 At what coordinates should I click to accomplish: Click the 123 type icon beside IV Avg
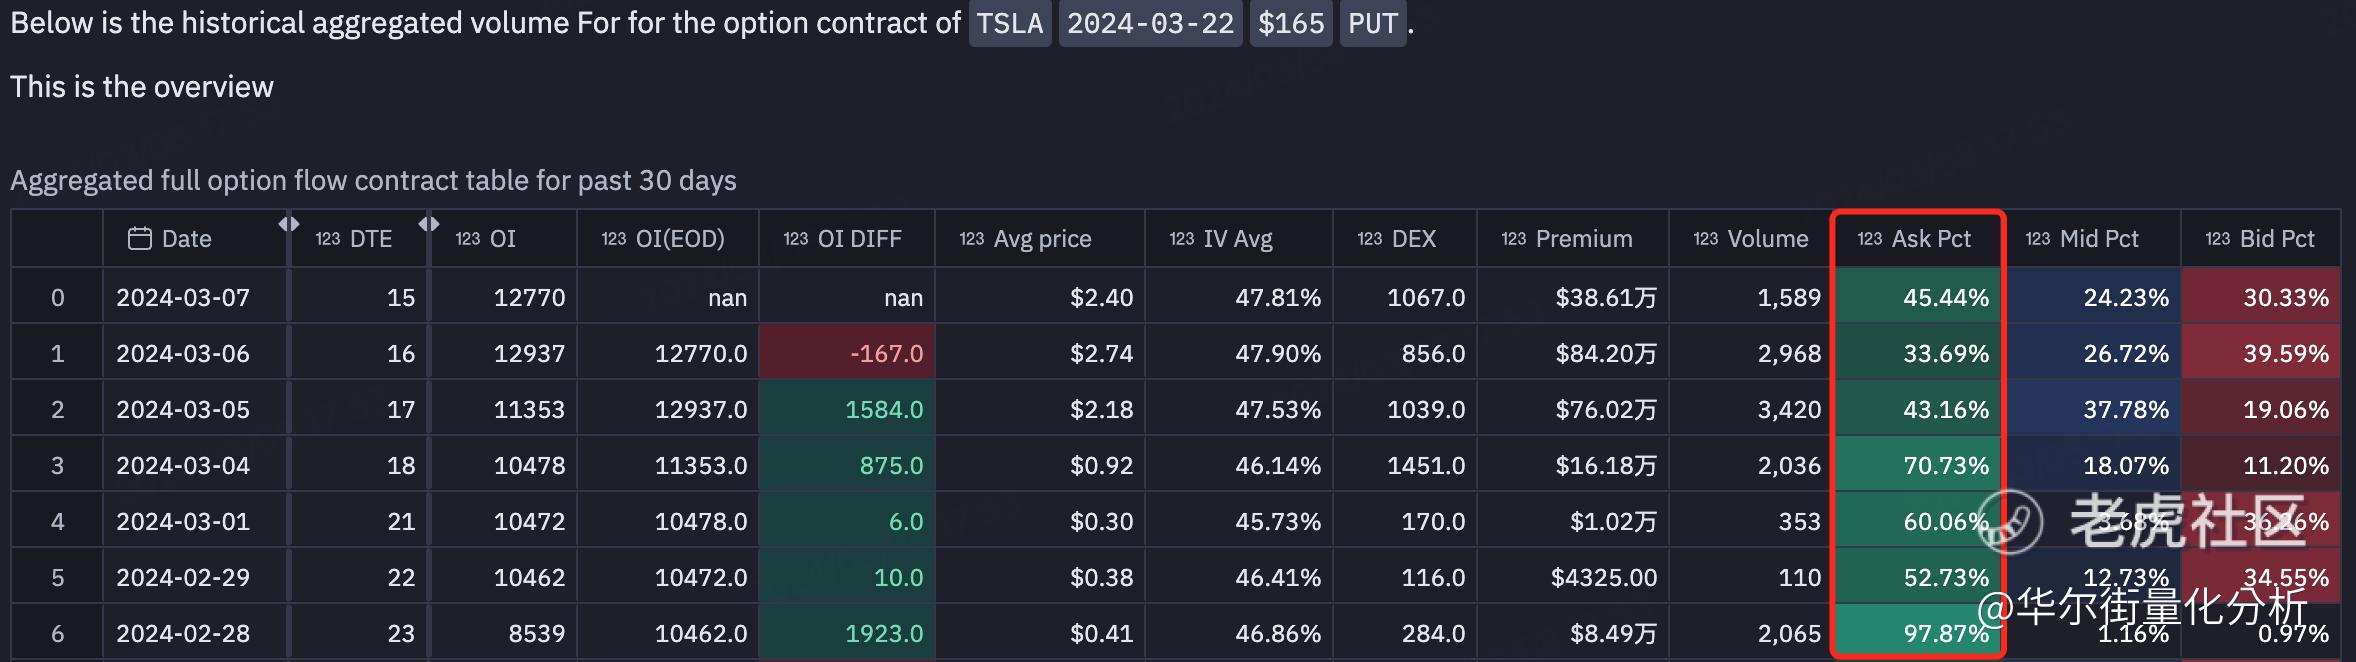(1182, 239)
